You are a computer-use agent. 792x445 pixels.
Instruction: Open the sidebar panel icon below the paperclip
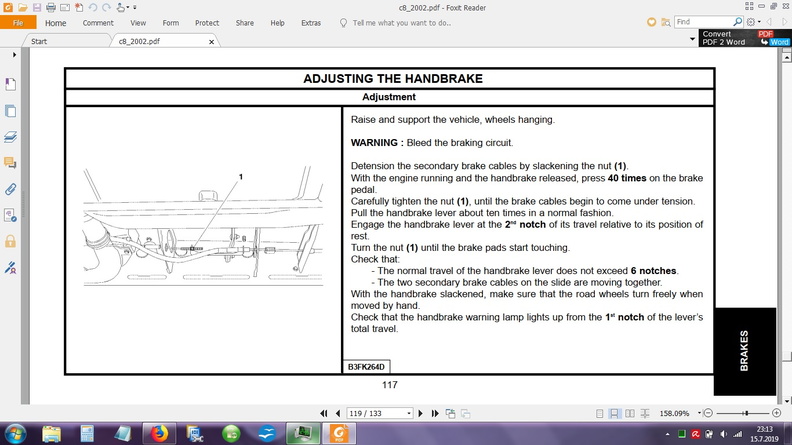10,216
